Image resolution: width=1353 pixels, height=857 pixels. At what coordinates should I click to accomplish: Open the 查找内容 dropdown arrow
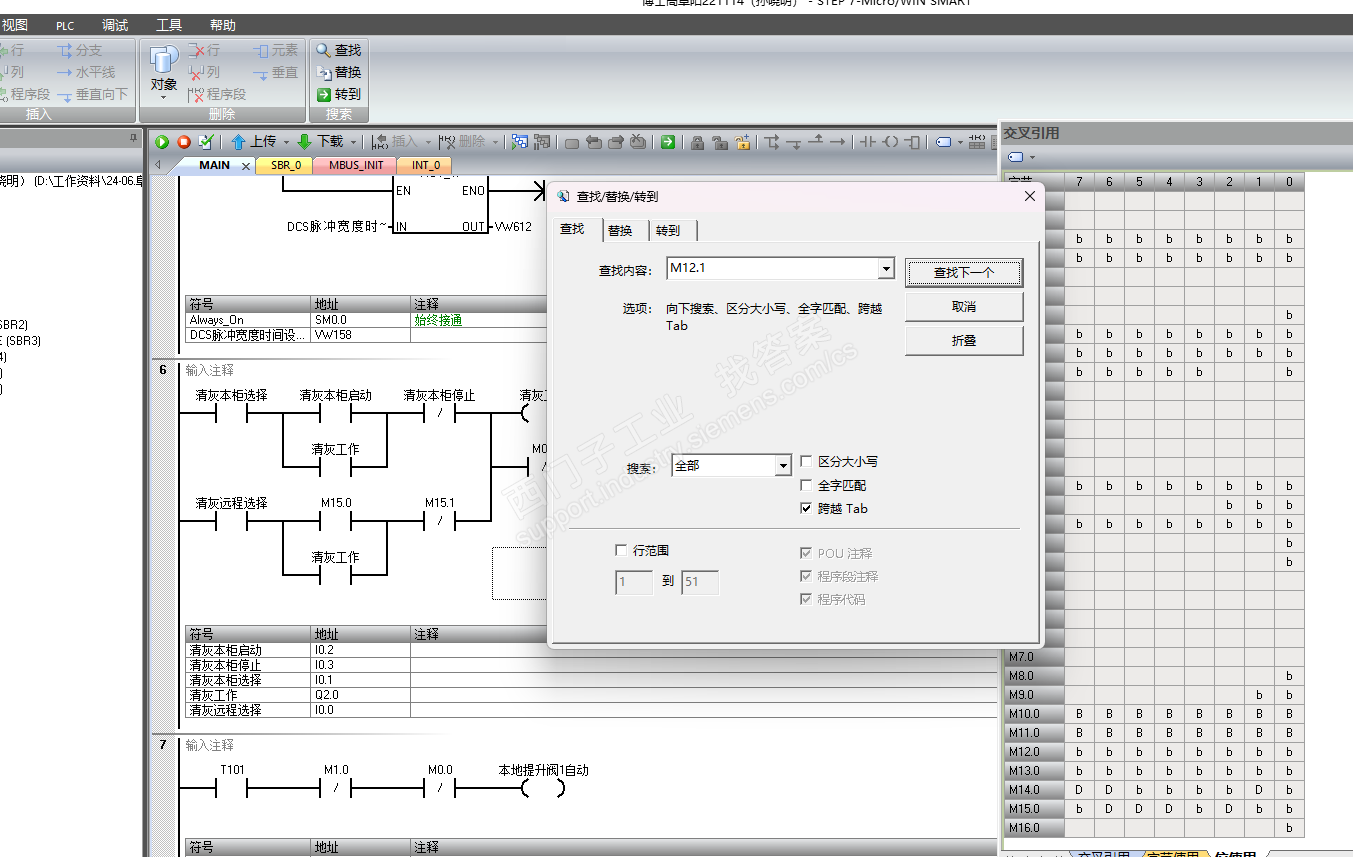click(885, 269)
